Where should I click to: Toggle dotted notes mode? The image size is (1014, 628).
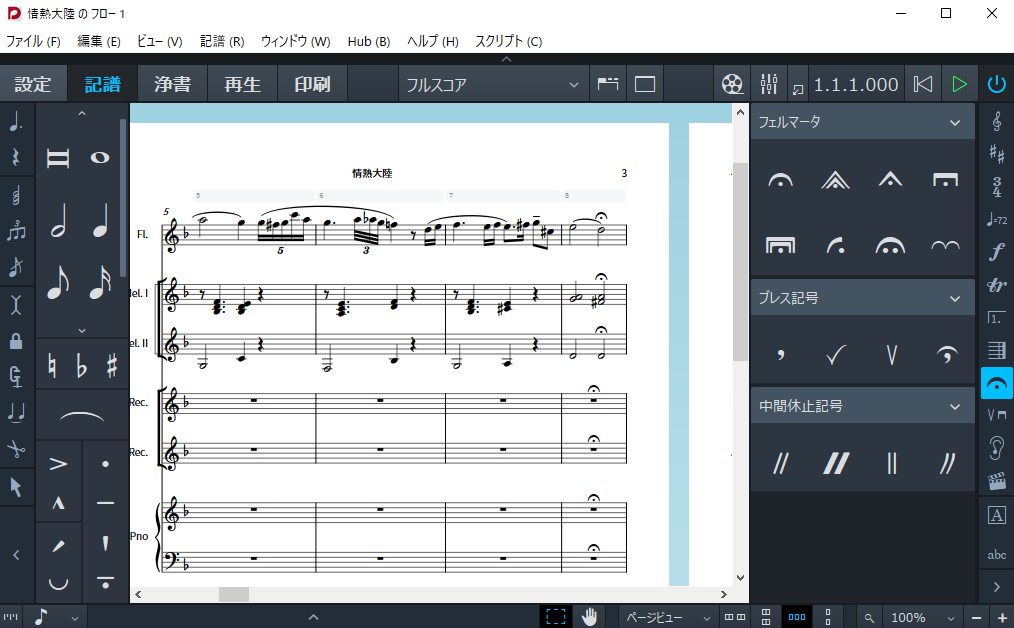pos(16,121)
